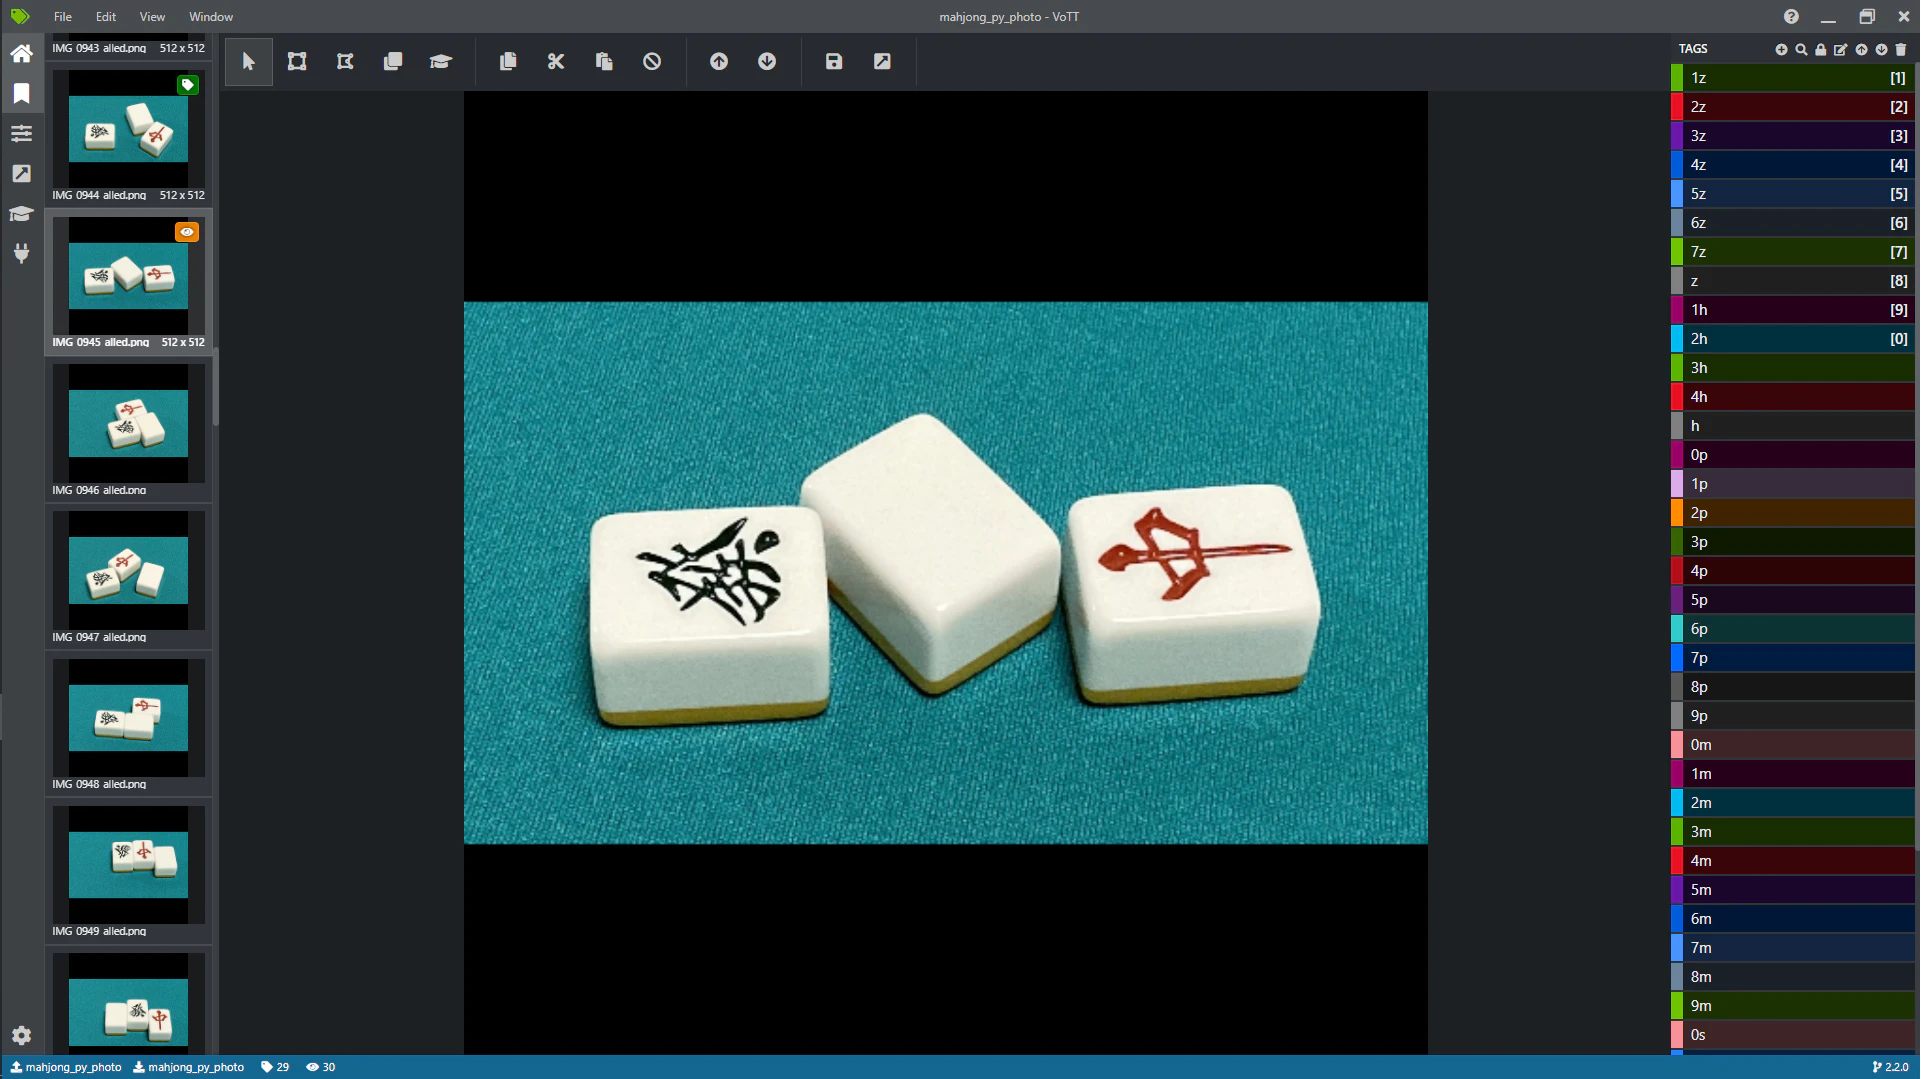The image size is (1921, 1079).
Task: Go to next asset with down arrow
Action: click(x=767, y=62)
